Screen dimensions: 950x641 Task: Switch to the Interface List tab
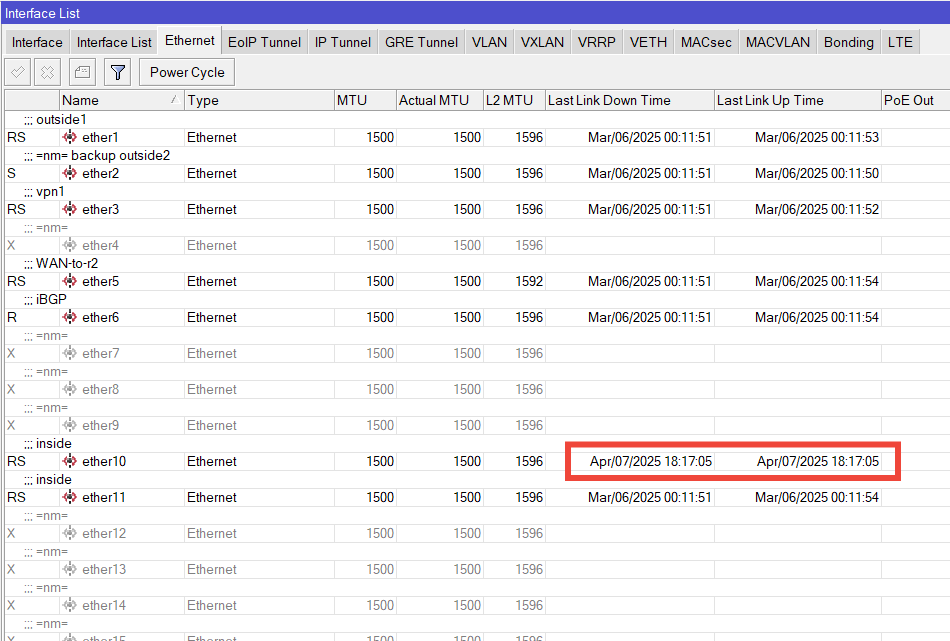[x=114, y=42]
